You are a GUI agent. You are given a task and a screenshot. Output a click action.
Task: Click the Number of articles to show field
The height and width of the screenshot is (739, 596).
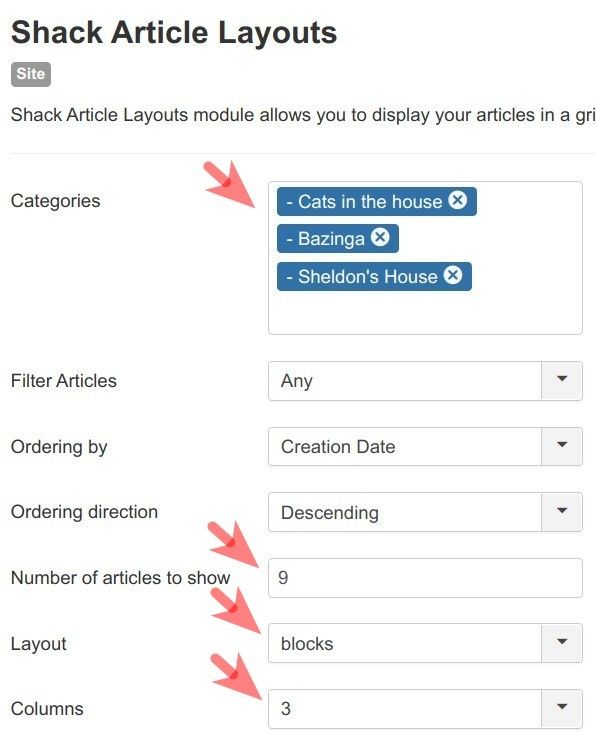(425, 578)
